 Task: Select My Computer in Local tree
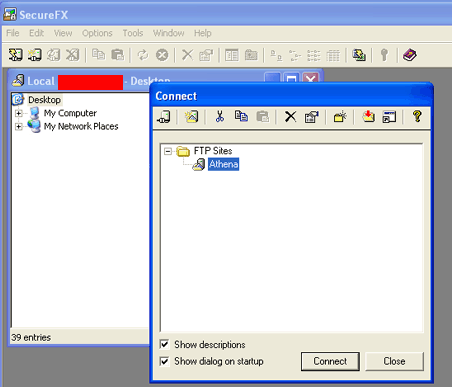pos(70,113)
